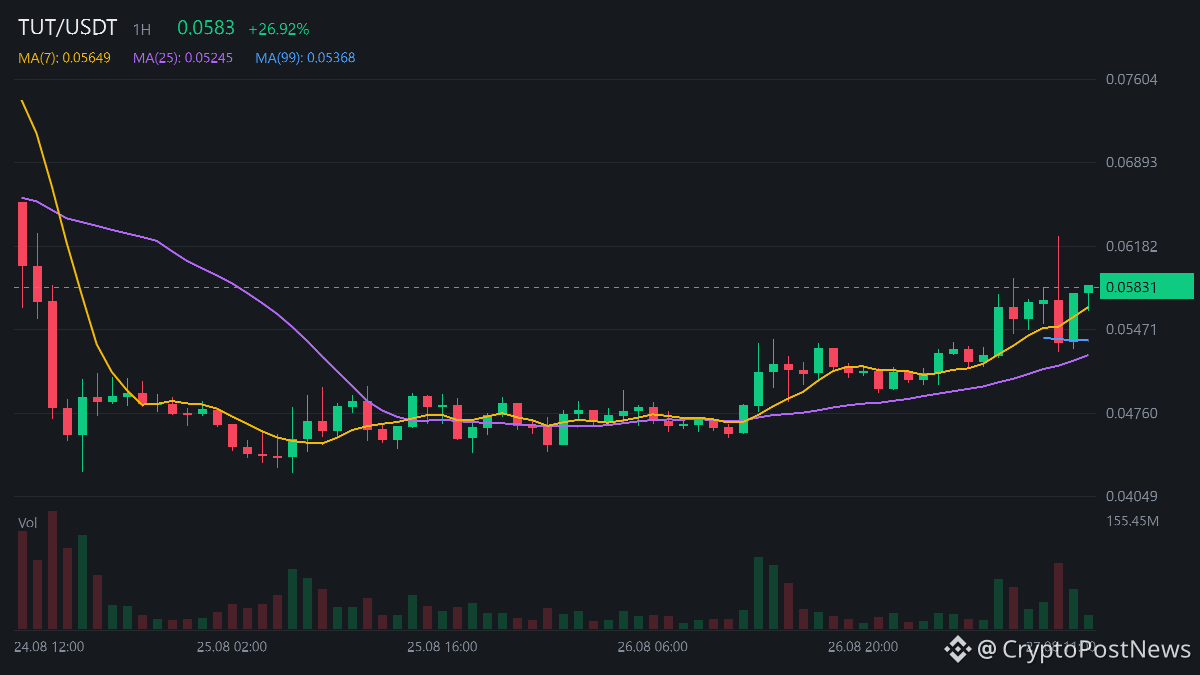
Task: Click the 0.04049 price axis label
Action: [1132, 496]
